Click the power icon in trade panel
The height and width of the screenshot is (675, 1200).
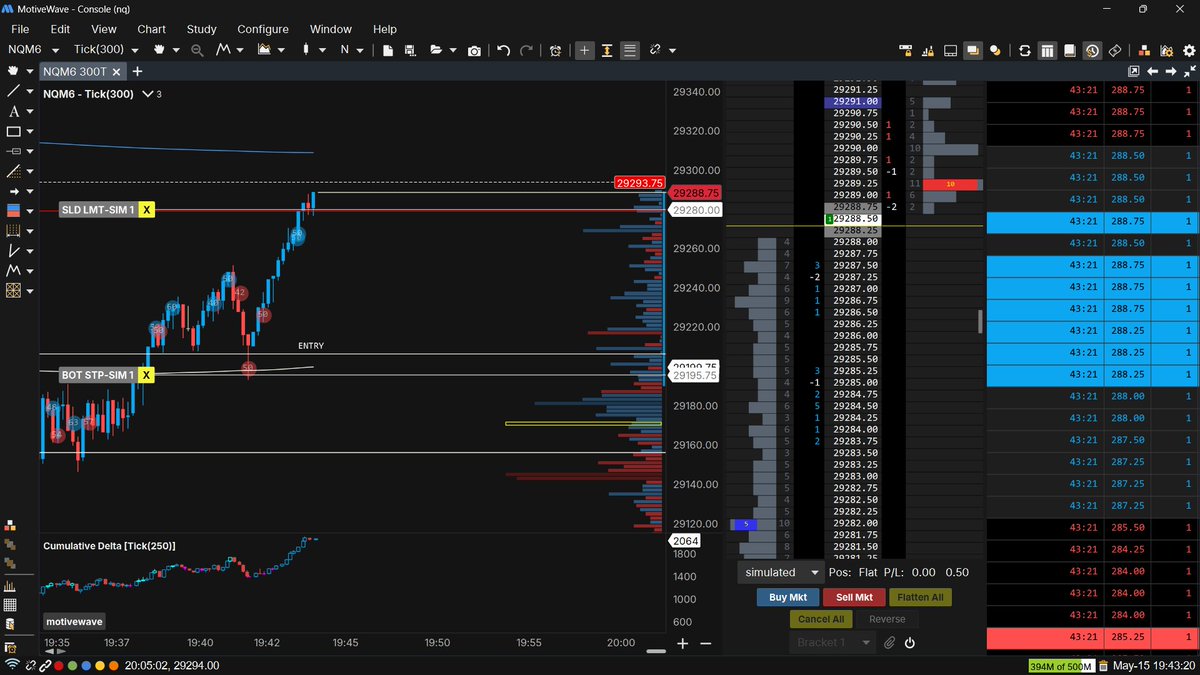pos(910,643)
